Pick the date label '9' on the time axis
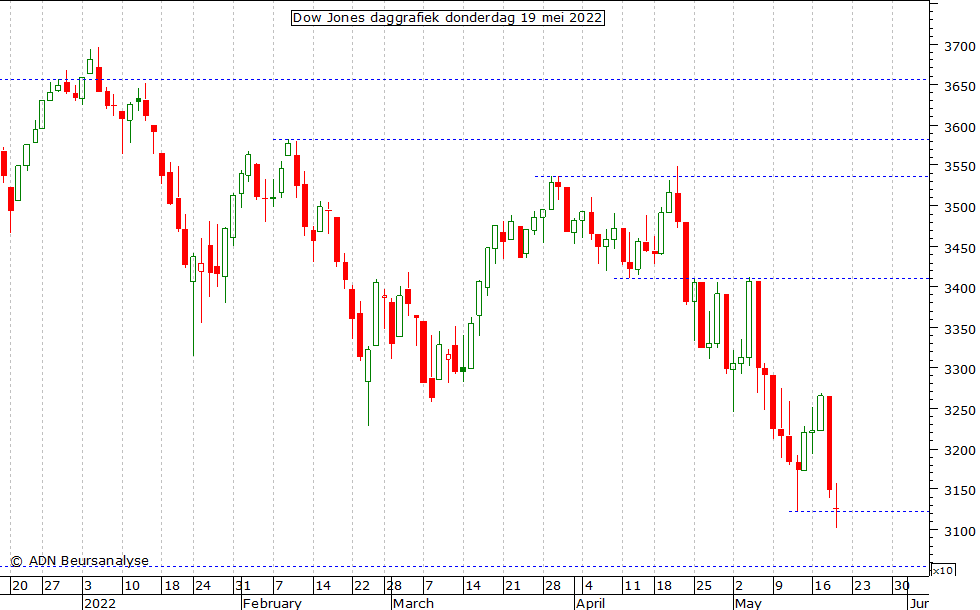The width and height of the screenshot is (980, 610). tap(779, 586)
